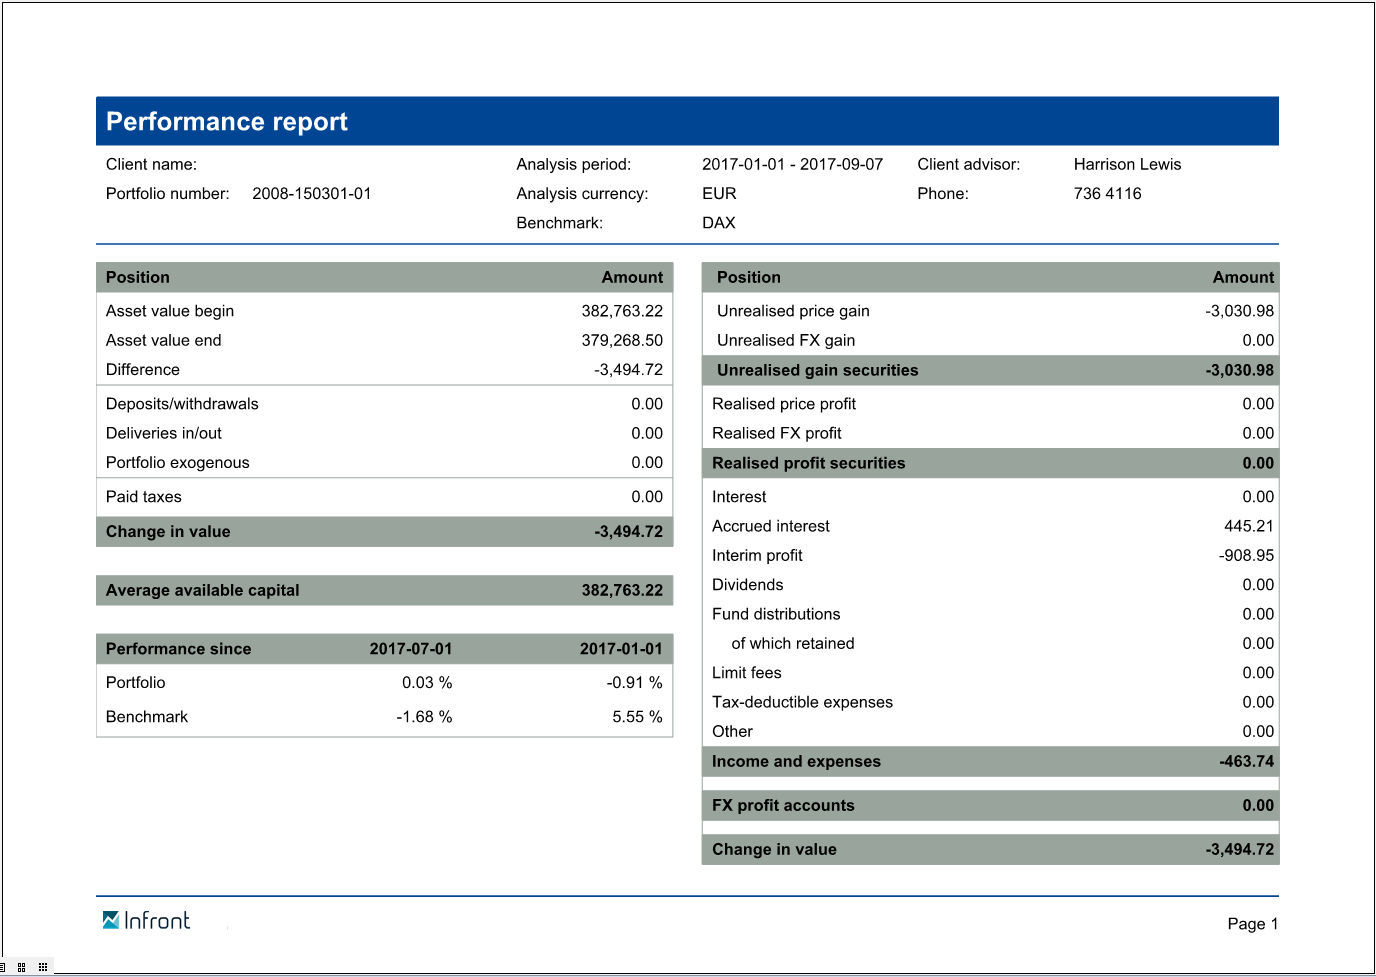Click the 2017-07-01 performance column header

[x=410, y=649]
